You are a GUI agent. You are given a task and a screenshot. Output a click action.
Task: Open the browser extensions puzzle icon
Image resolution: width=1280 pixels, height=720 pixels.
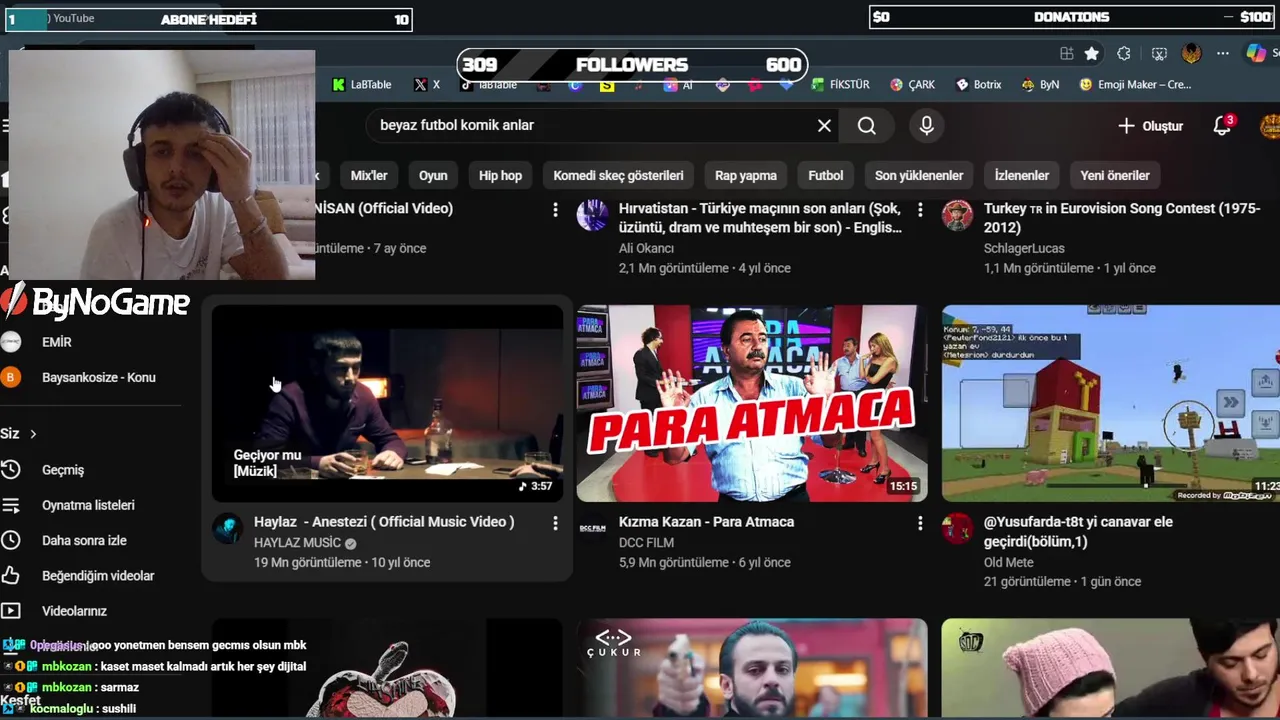tap(1124, 53)
